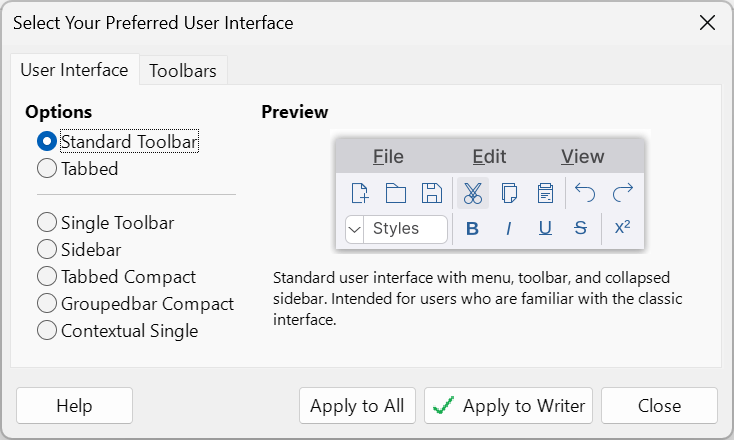Click the Cut scissors icon in preview
This screenshot has height=440, width=734.
click(473, 193)
